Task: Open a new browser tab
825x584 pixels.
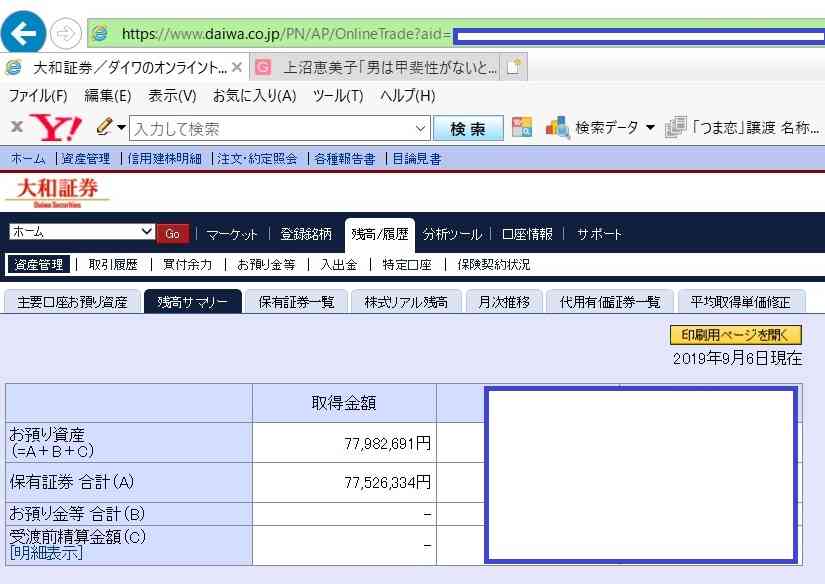Action: point(514,67)
